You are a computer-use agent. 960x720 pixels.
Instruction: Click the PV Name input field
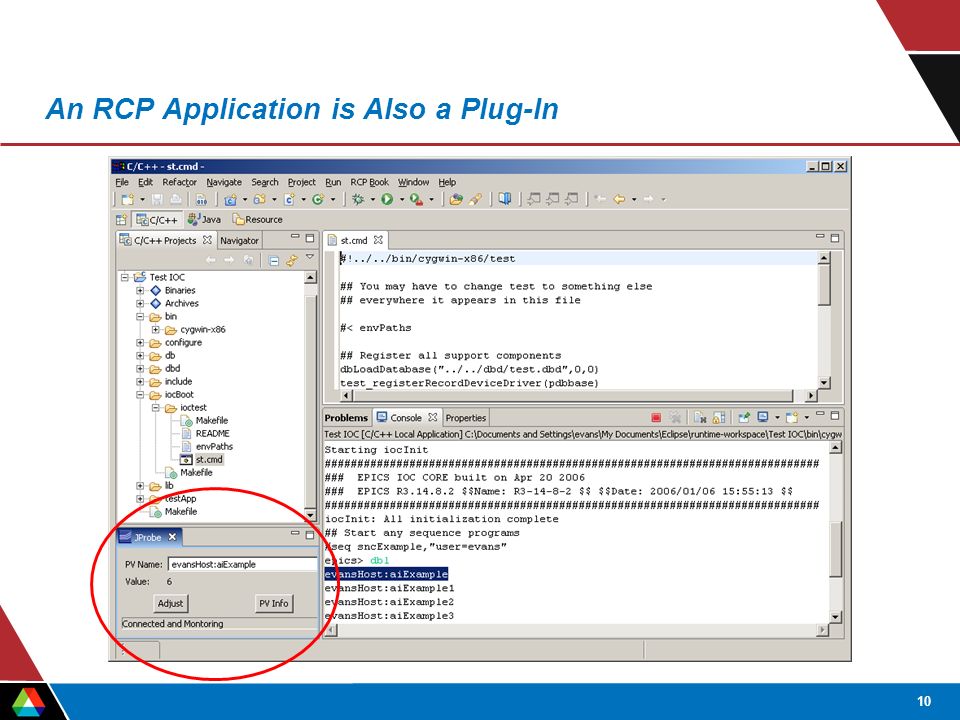(x=242, y=564)
